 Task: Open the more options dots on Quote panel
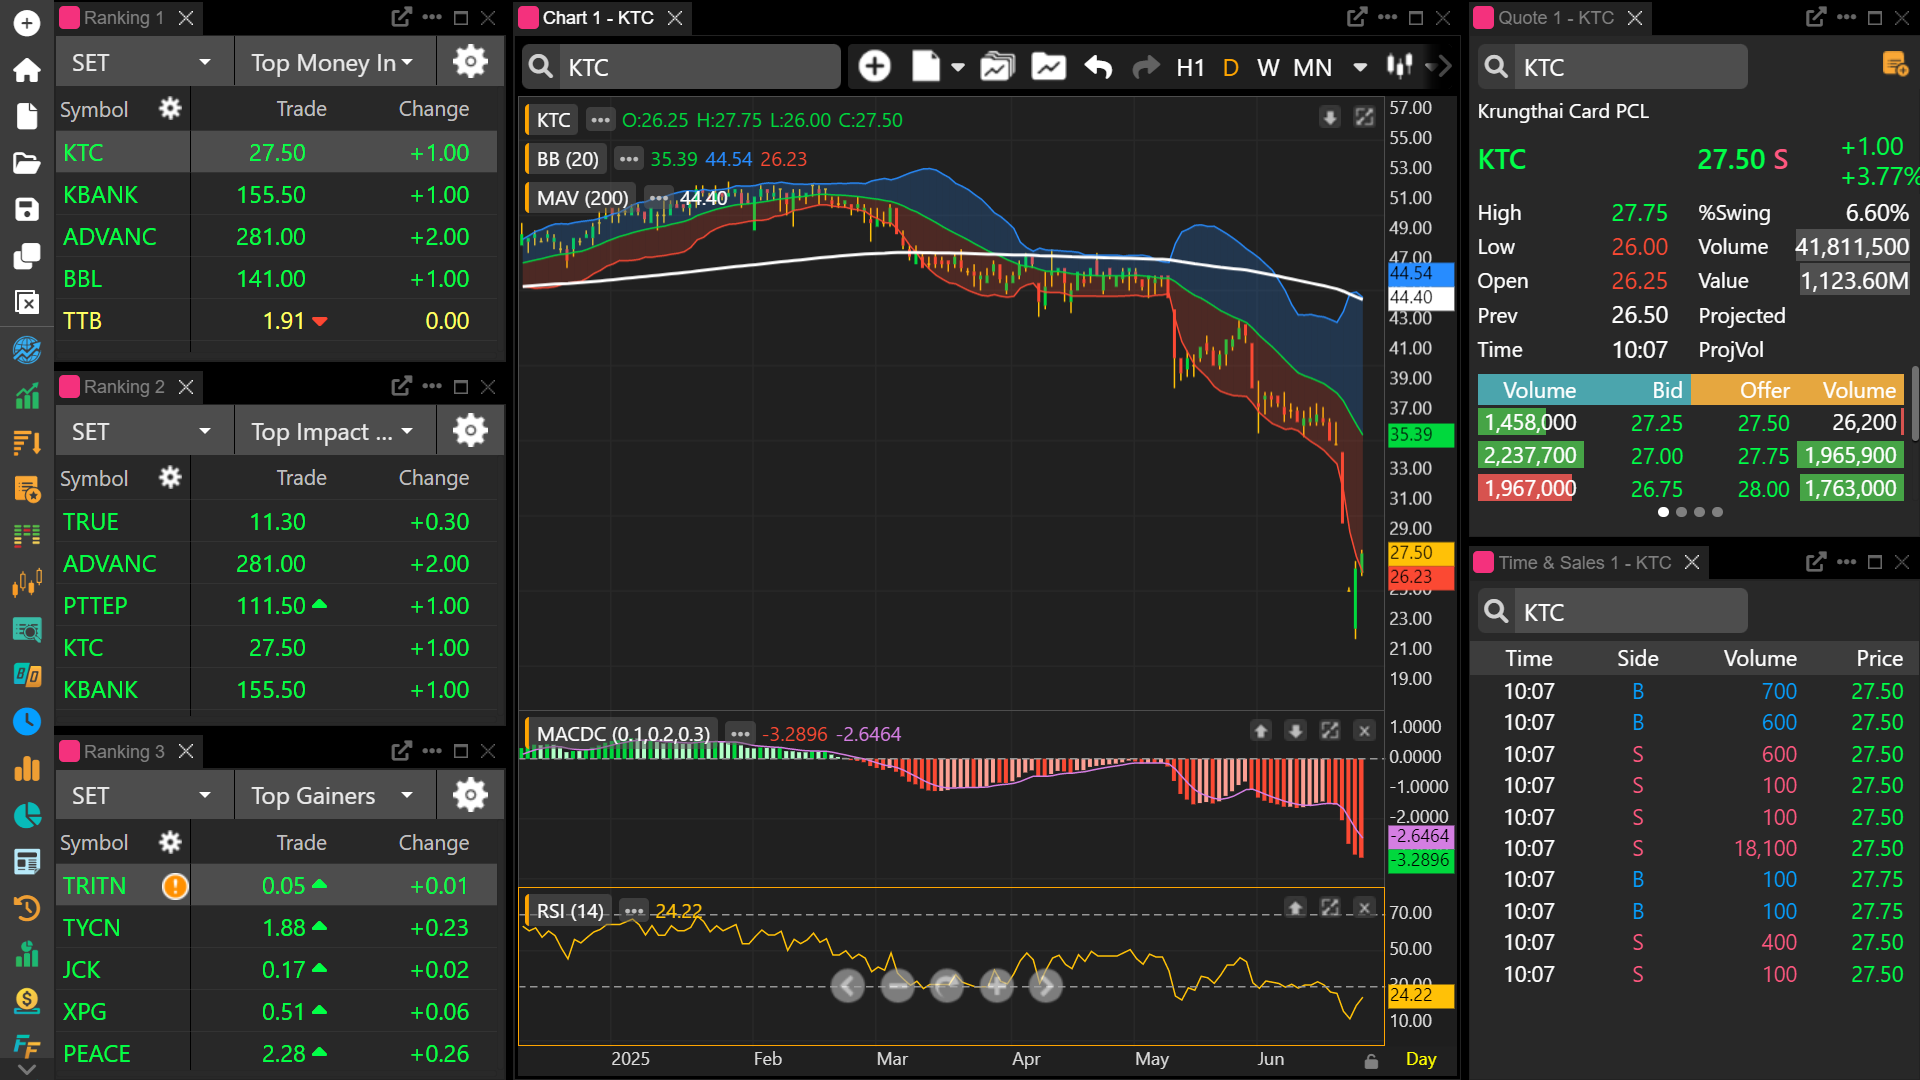[1847, 17]
